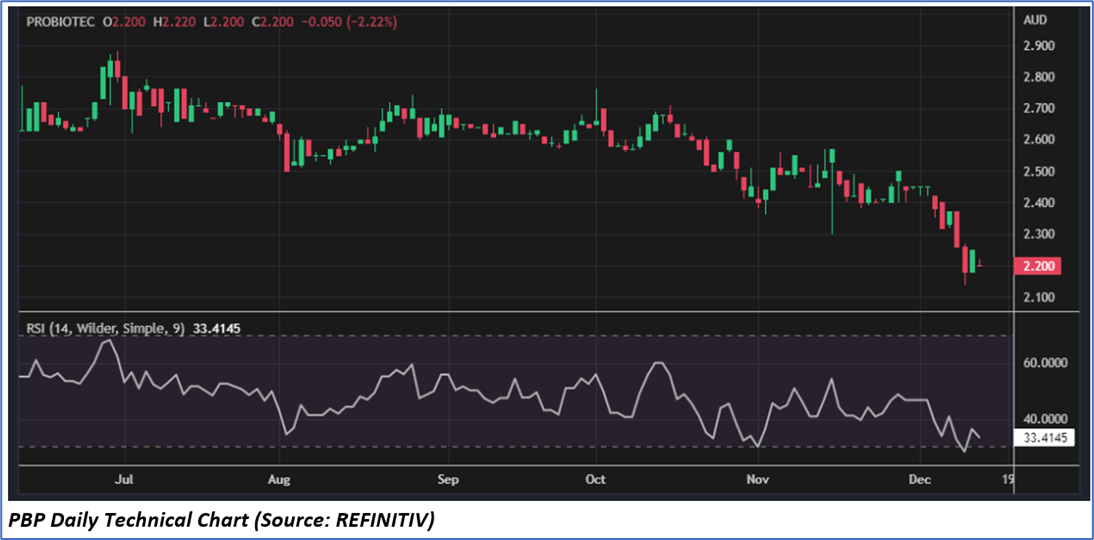Jump to the Nov label on time axis
This screenshot has width=1094, height=540.
[x=757, y=479]
